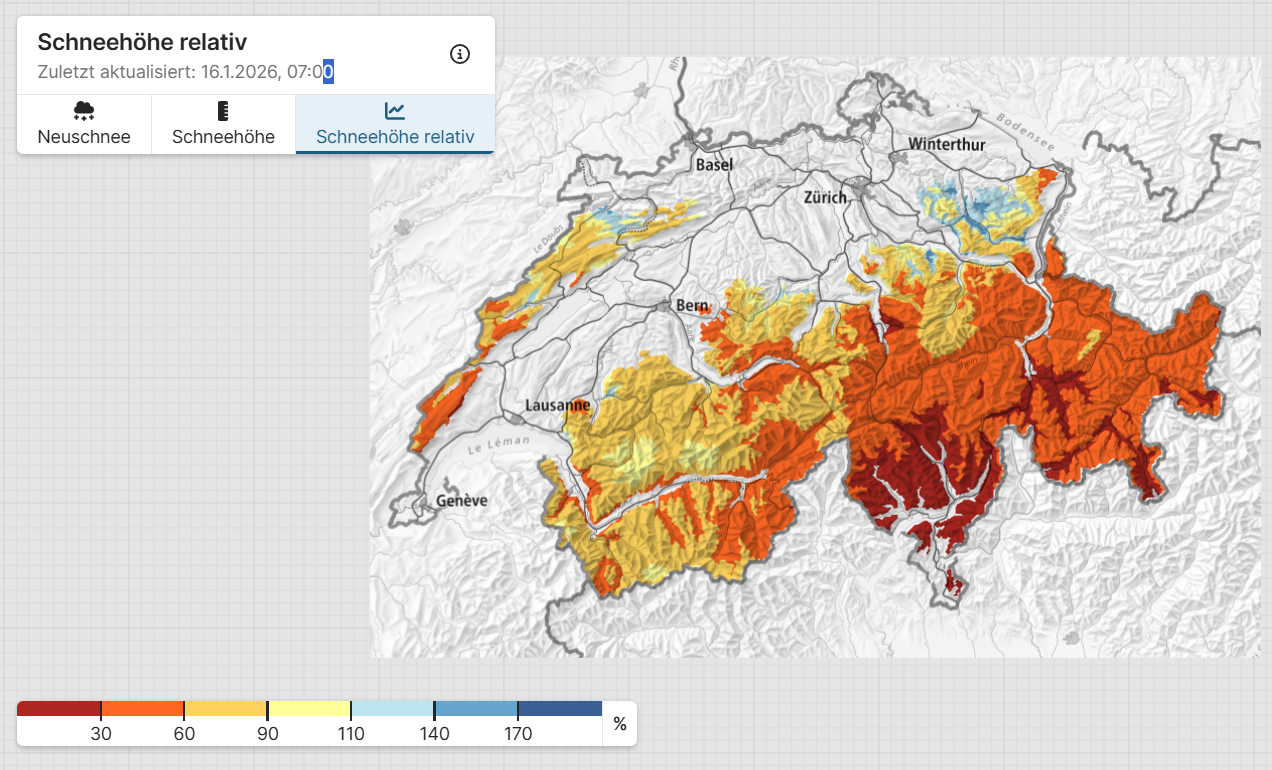Click the Genève label on map
The width and height of the screenshot is (1272, 770).
pyautogui.click(x=461, y=500)
